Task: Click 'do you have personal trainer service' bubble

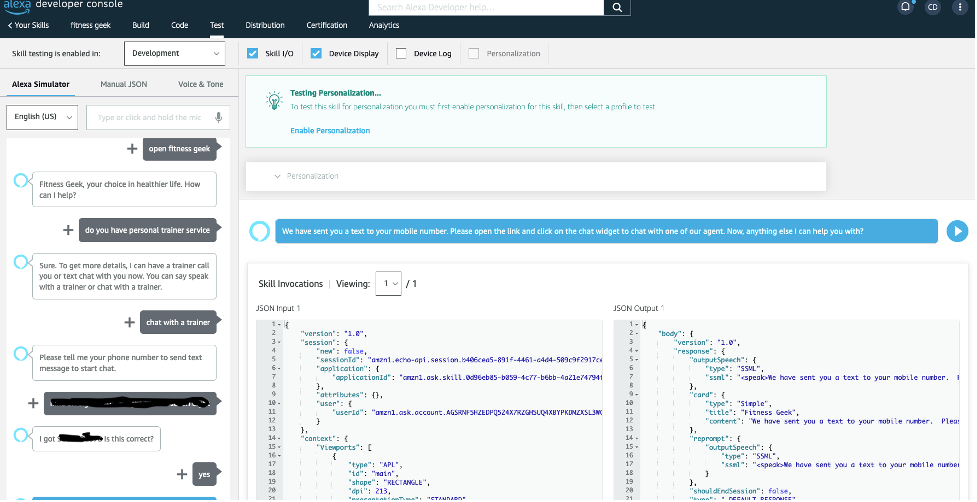Action: [x=148, y=230]
